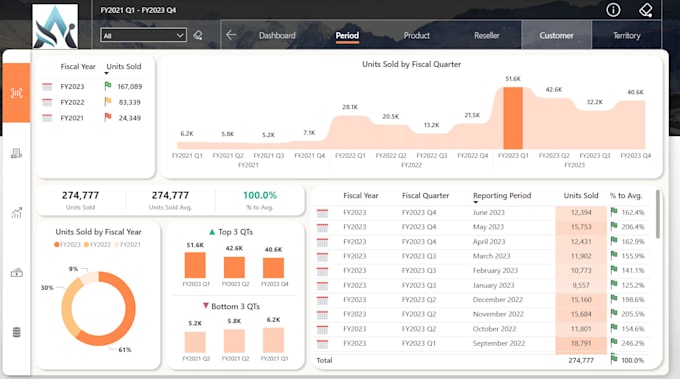Click calendar icon for FY2023 row
This screenshot has width=680, height=379.
47,87
